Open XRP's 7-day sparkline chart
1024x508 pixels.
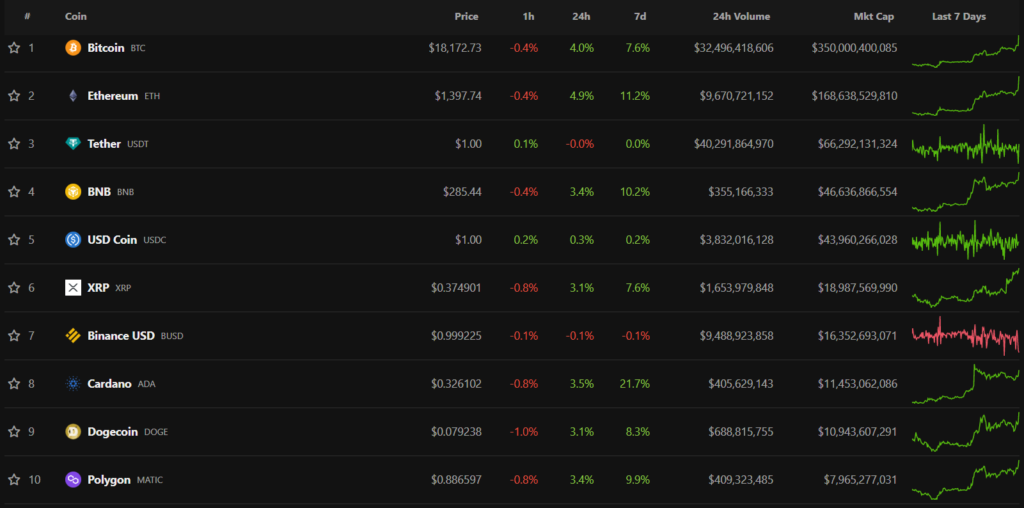click(x=965, y=288)
